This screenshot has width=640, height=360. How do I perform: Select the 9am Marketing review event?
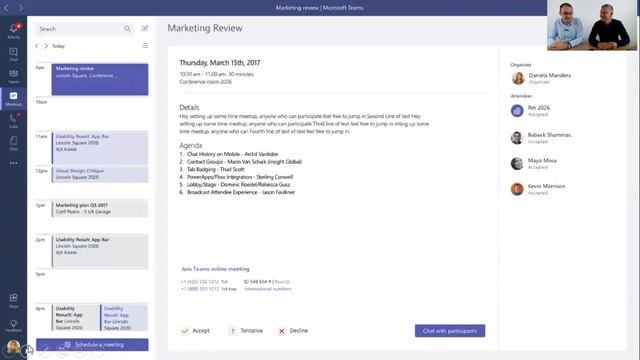(x=100, y=79)
